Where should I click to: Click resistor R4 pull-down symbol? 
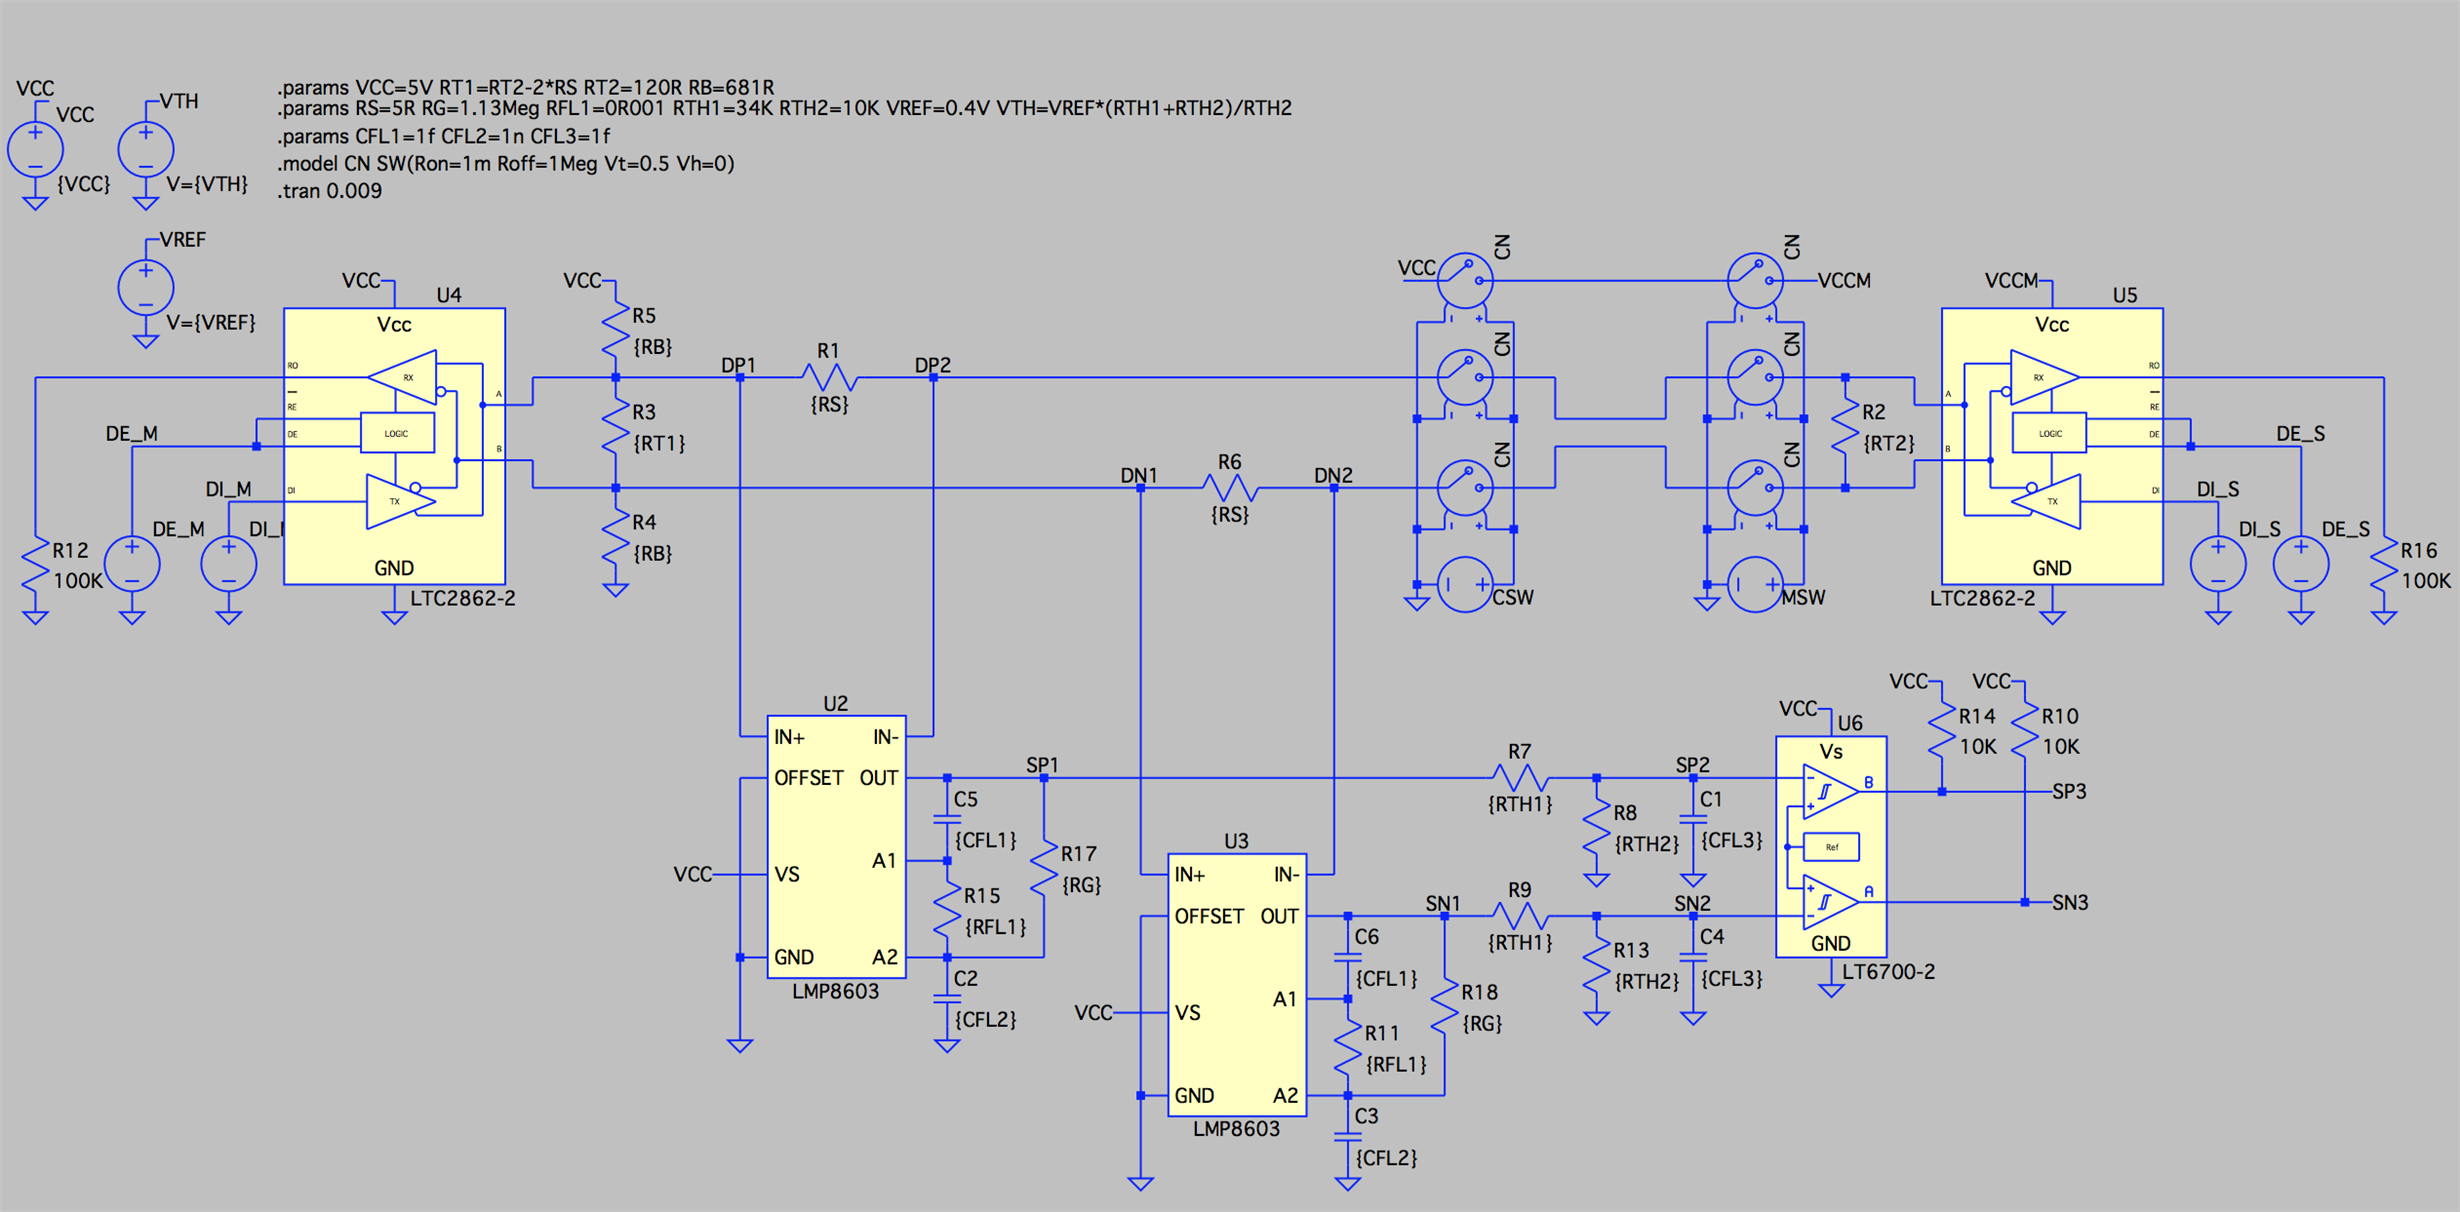[615, 537]
